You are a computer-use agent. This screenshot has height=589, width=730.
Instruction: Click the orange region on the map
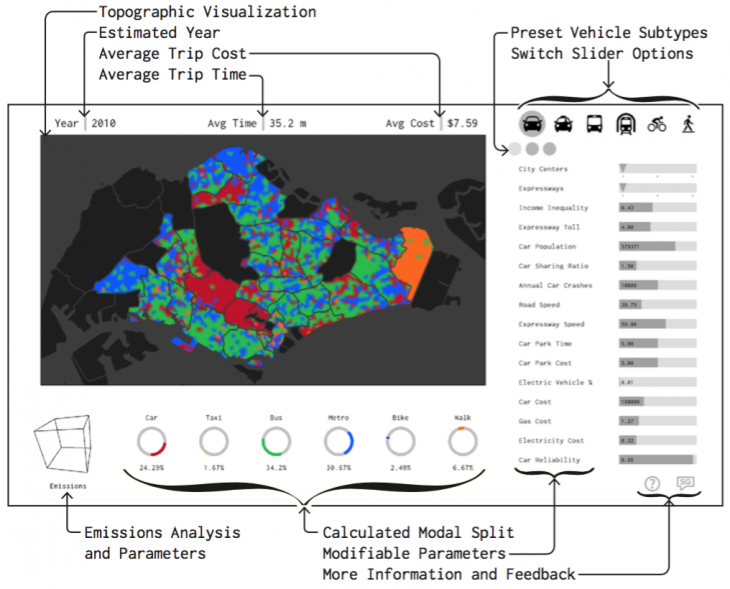click(411, 258)
